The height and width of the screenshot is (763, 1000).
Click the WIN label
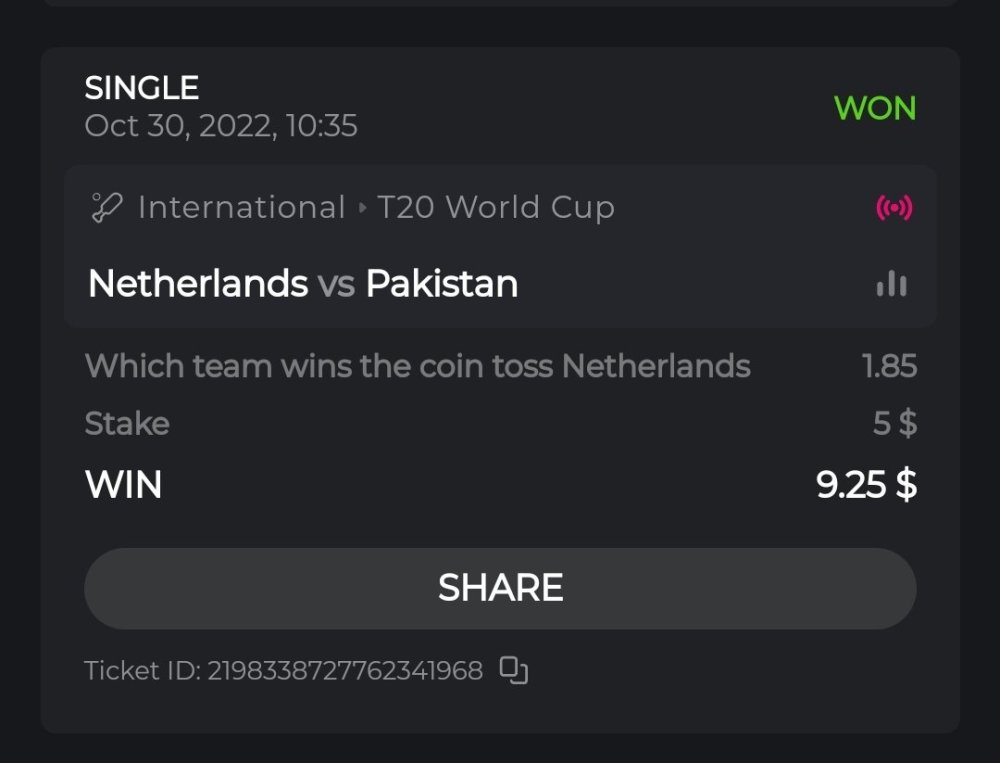(124, 485)
